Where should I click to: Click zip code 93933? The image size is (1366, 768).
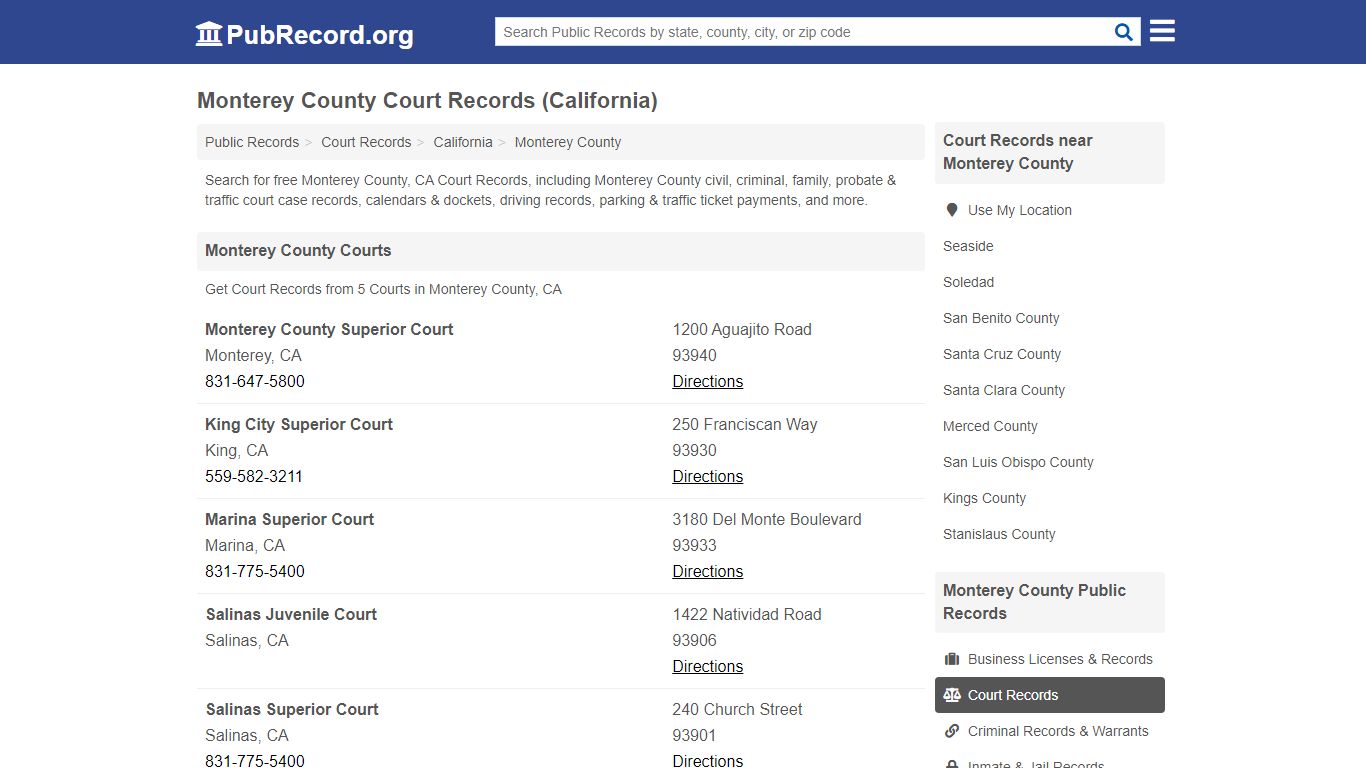tap(694, 545)
